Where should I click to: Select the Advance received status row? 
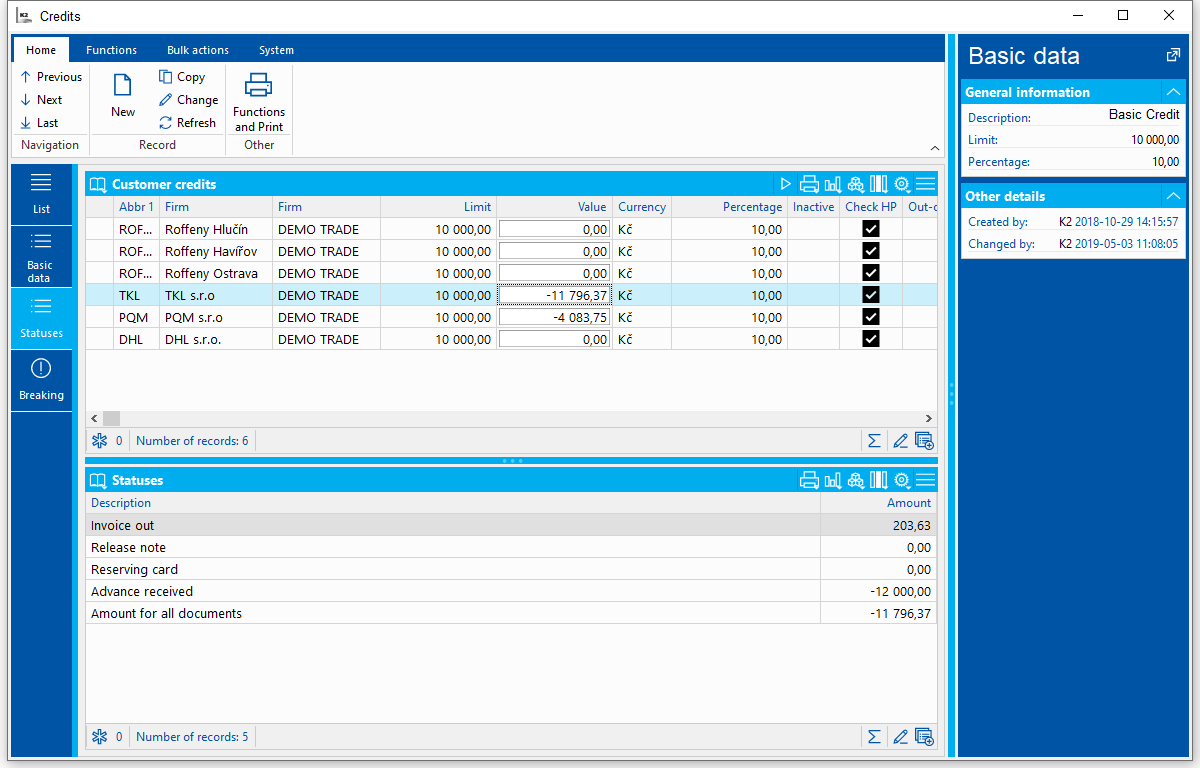click(x=511, y=591)
